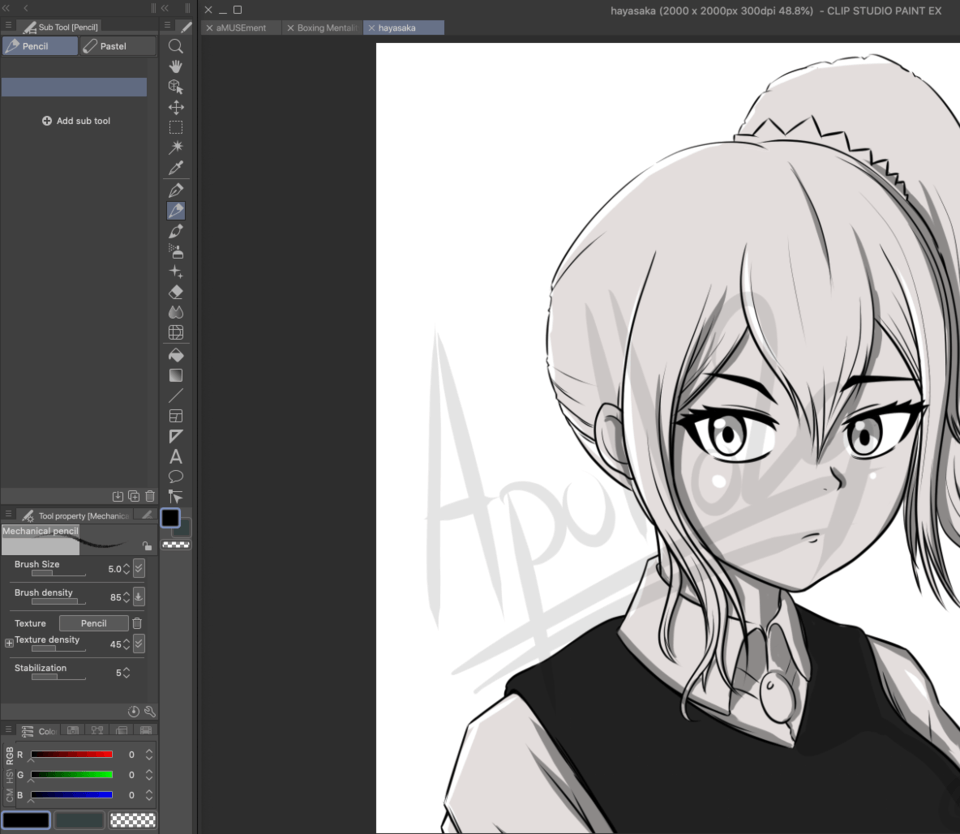Screen dimensions: 960x834
Task: Switch to HSV color slider mode
Action: (9, 777)
